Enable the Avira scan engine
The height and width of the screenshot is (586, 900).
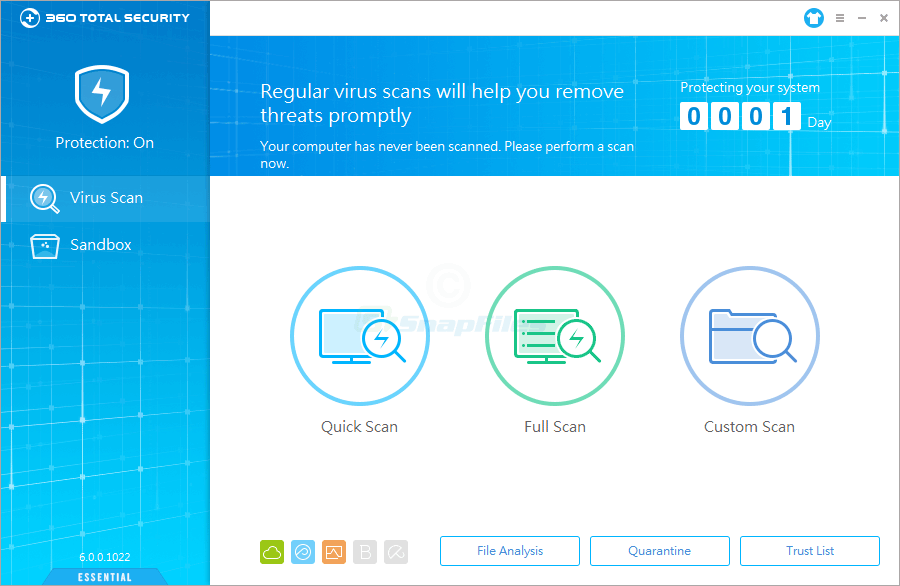pos(395,551)
